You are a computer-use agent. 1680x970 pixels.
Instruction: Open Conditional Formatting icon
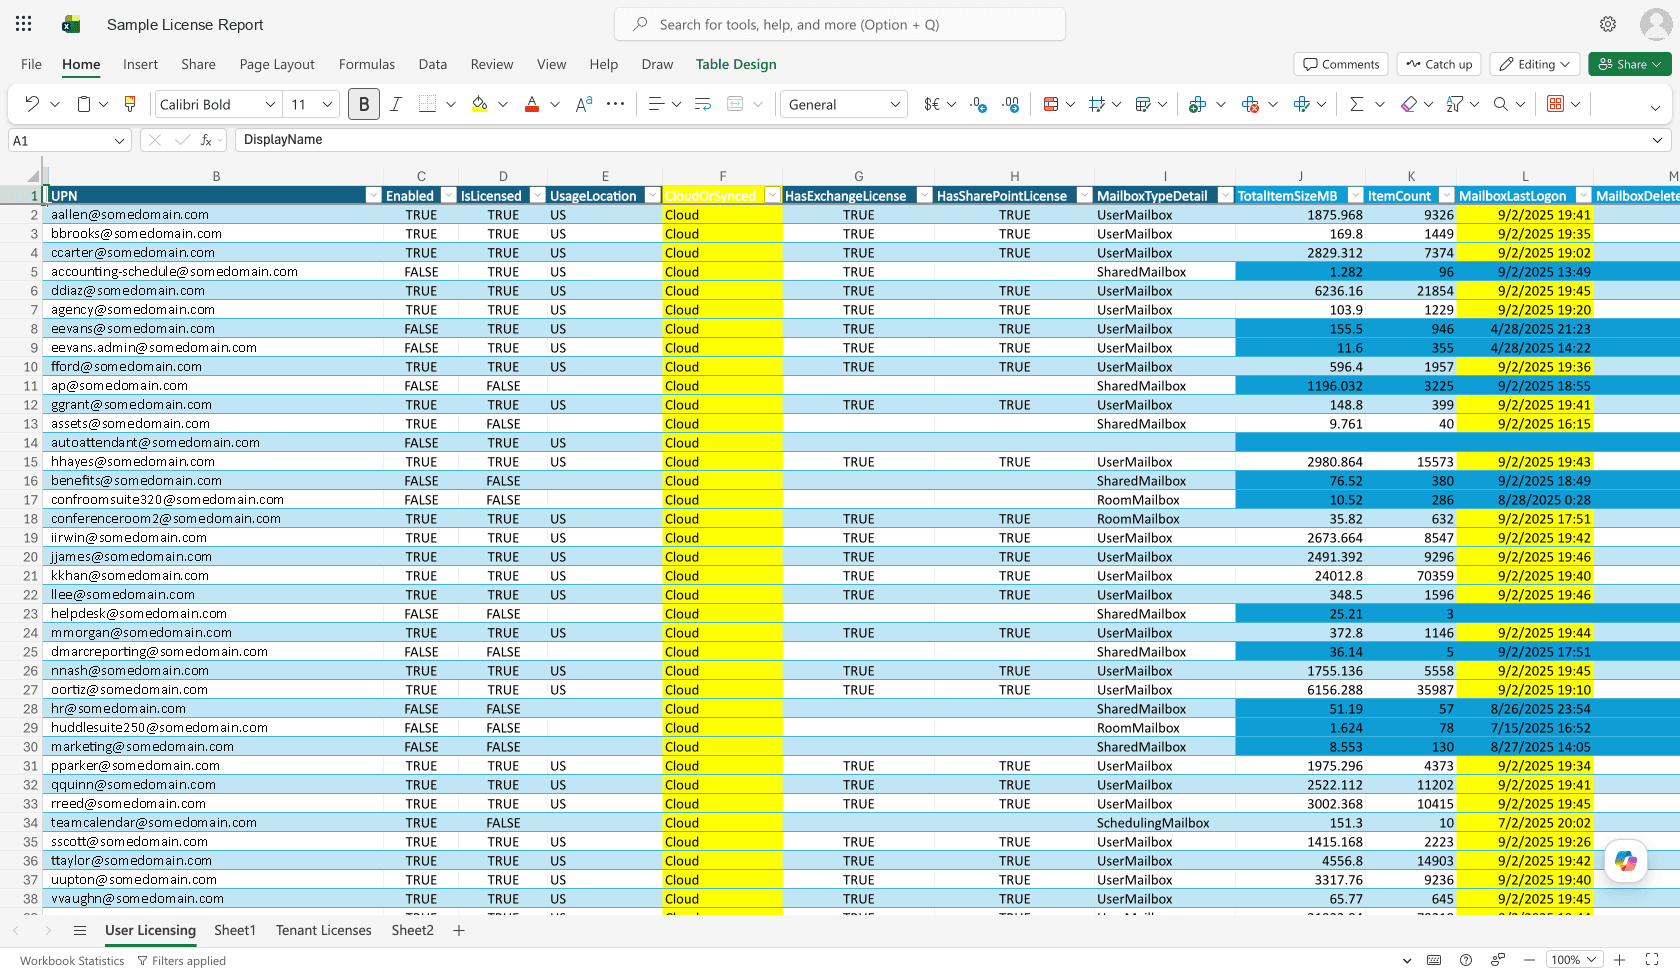(1051, 104)
